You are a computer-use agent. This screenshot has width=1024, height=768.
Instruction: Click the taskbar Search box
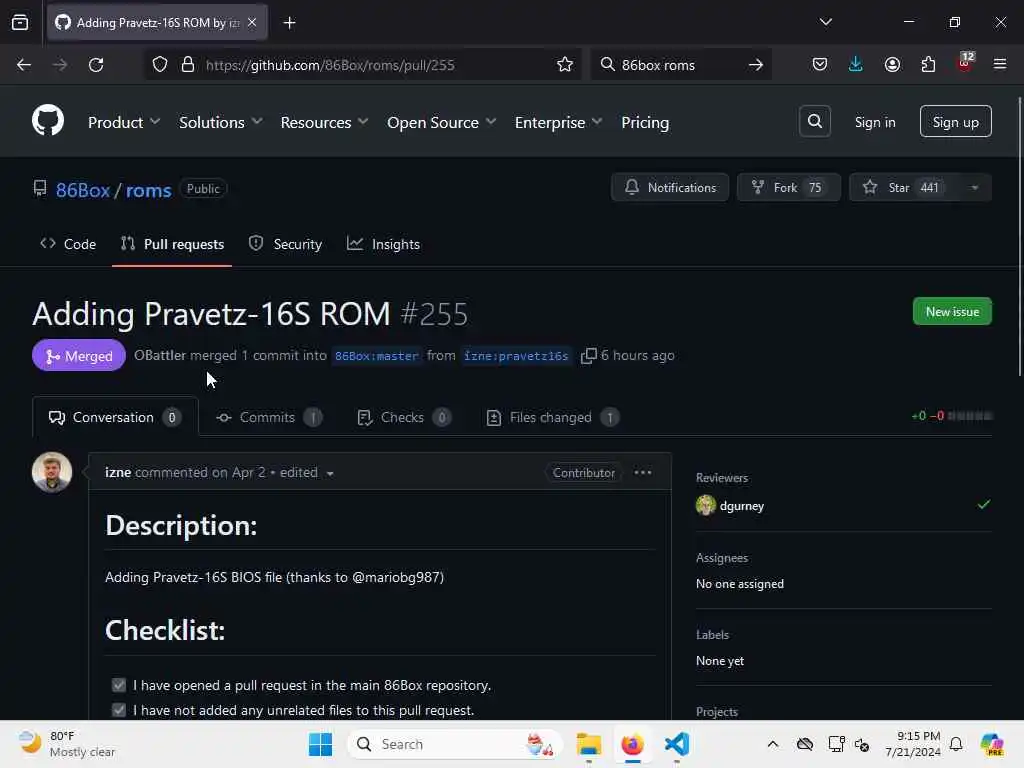[x=455, y=744]
